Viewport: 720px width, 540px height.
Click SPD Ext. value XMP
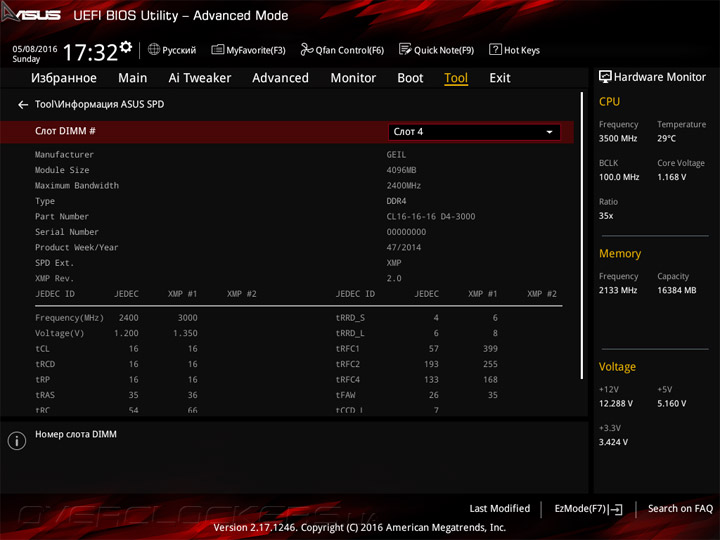(x=394, y=263)
